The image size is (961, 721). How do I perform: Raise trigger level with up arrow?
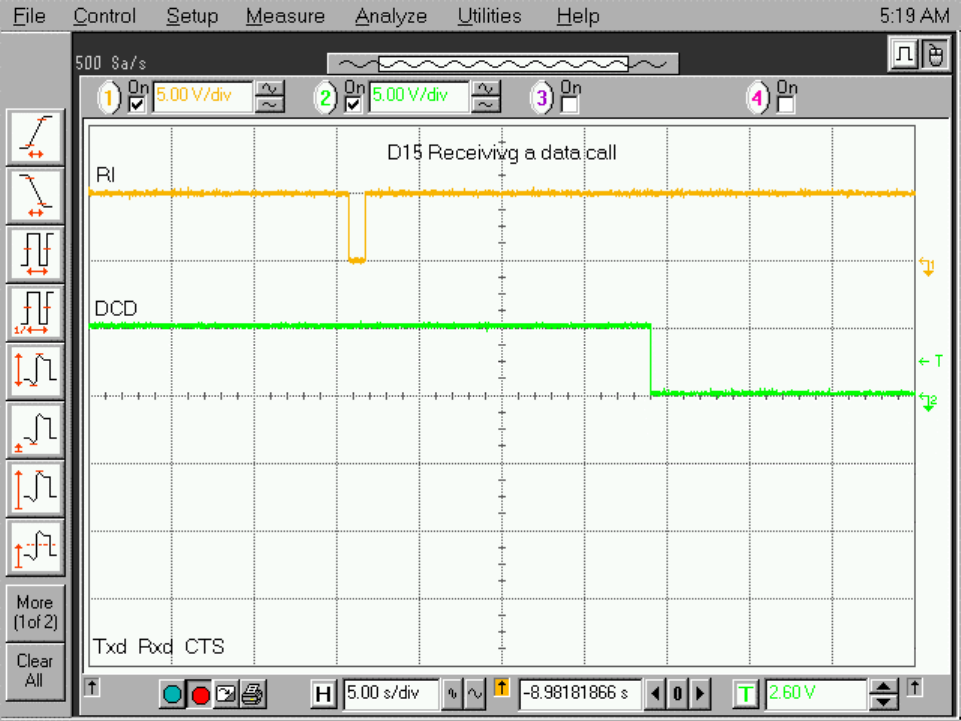tap(884, 687)
